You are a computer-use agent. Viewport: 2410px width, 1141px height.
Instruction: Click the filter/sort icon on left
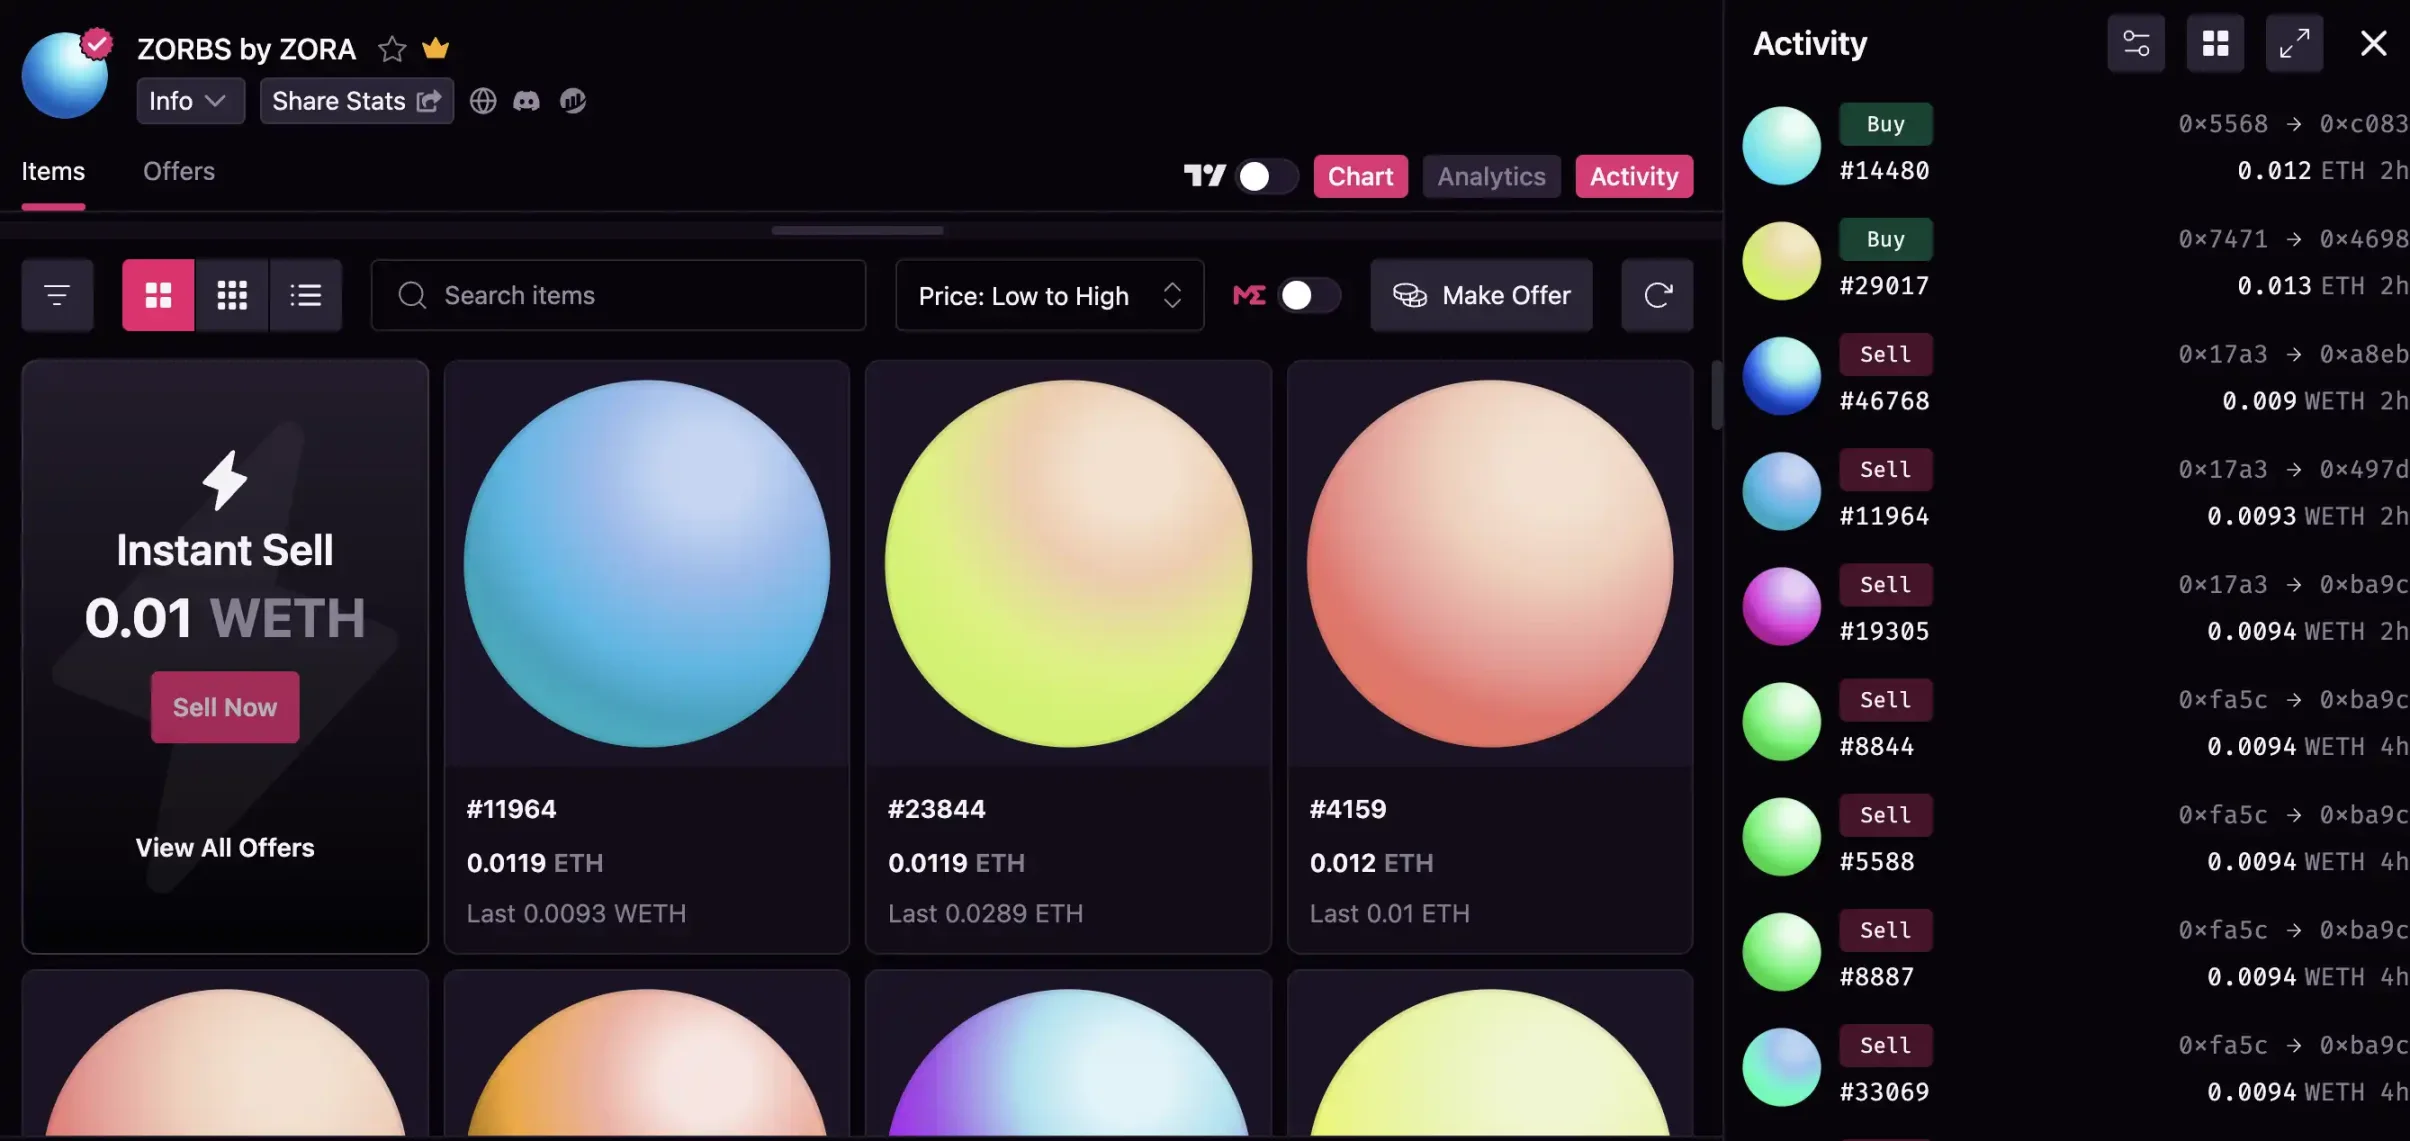[57, 294]
